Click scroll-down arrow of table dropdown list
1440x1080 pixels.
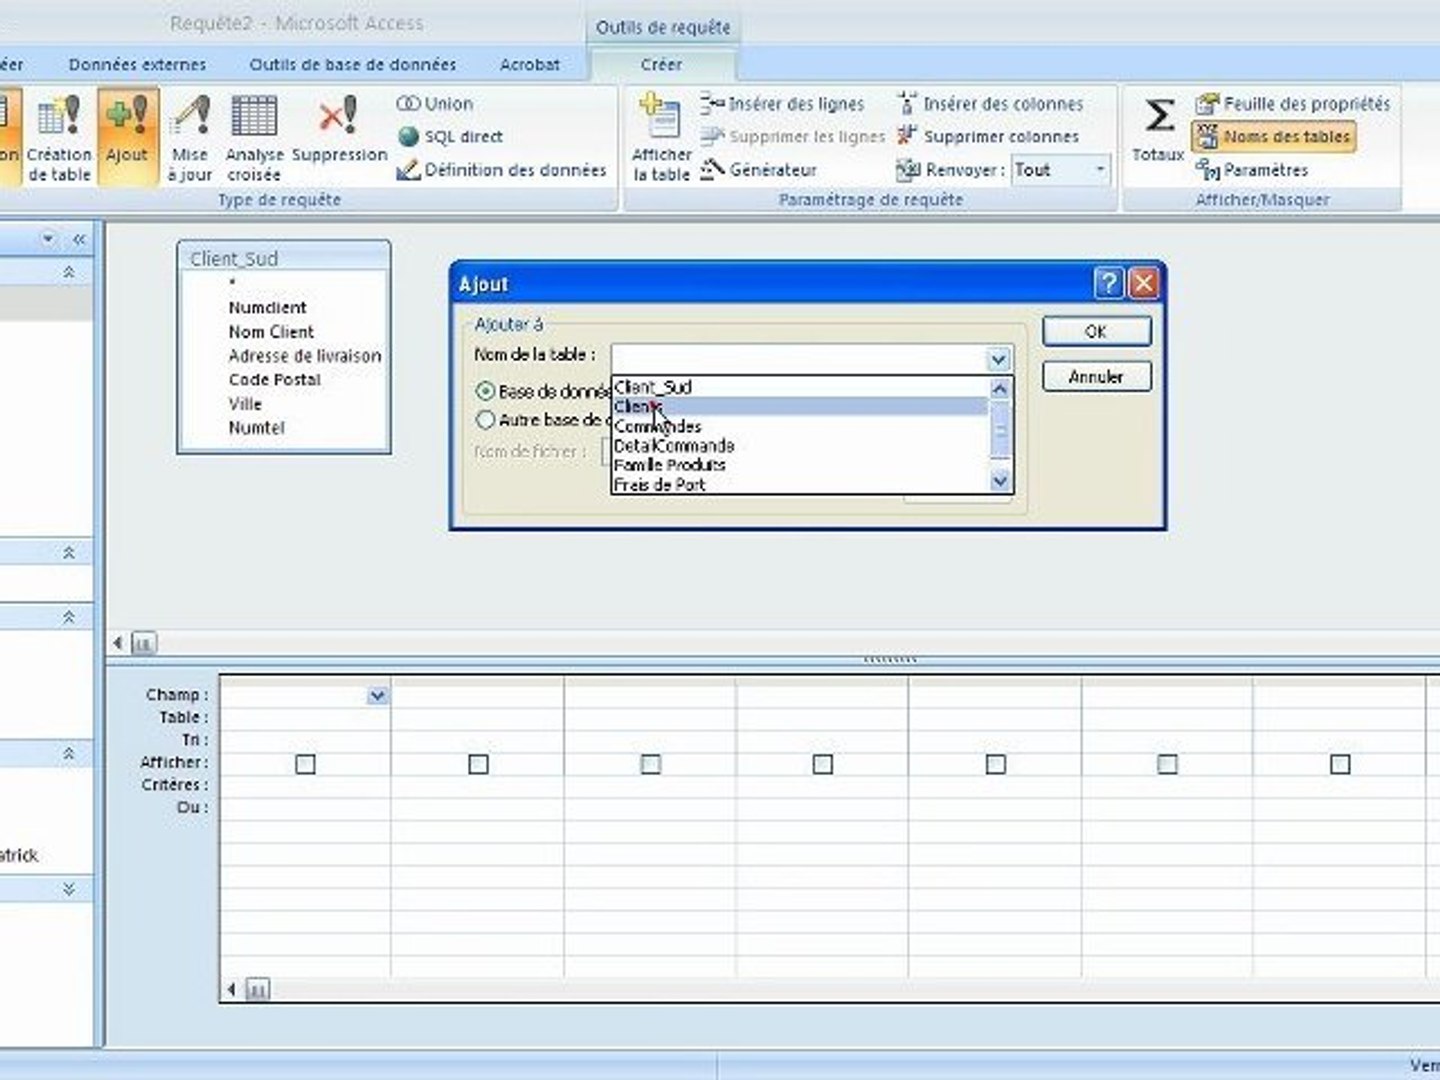coord(1000,481)
